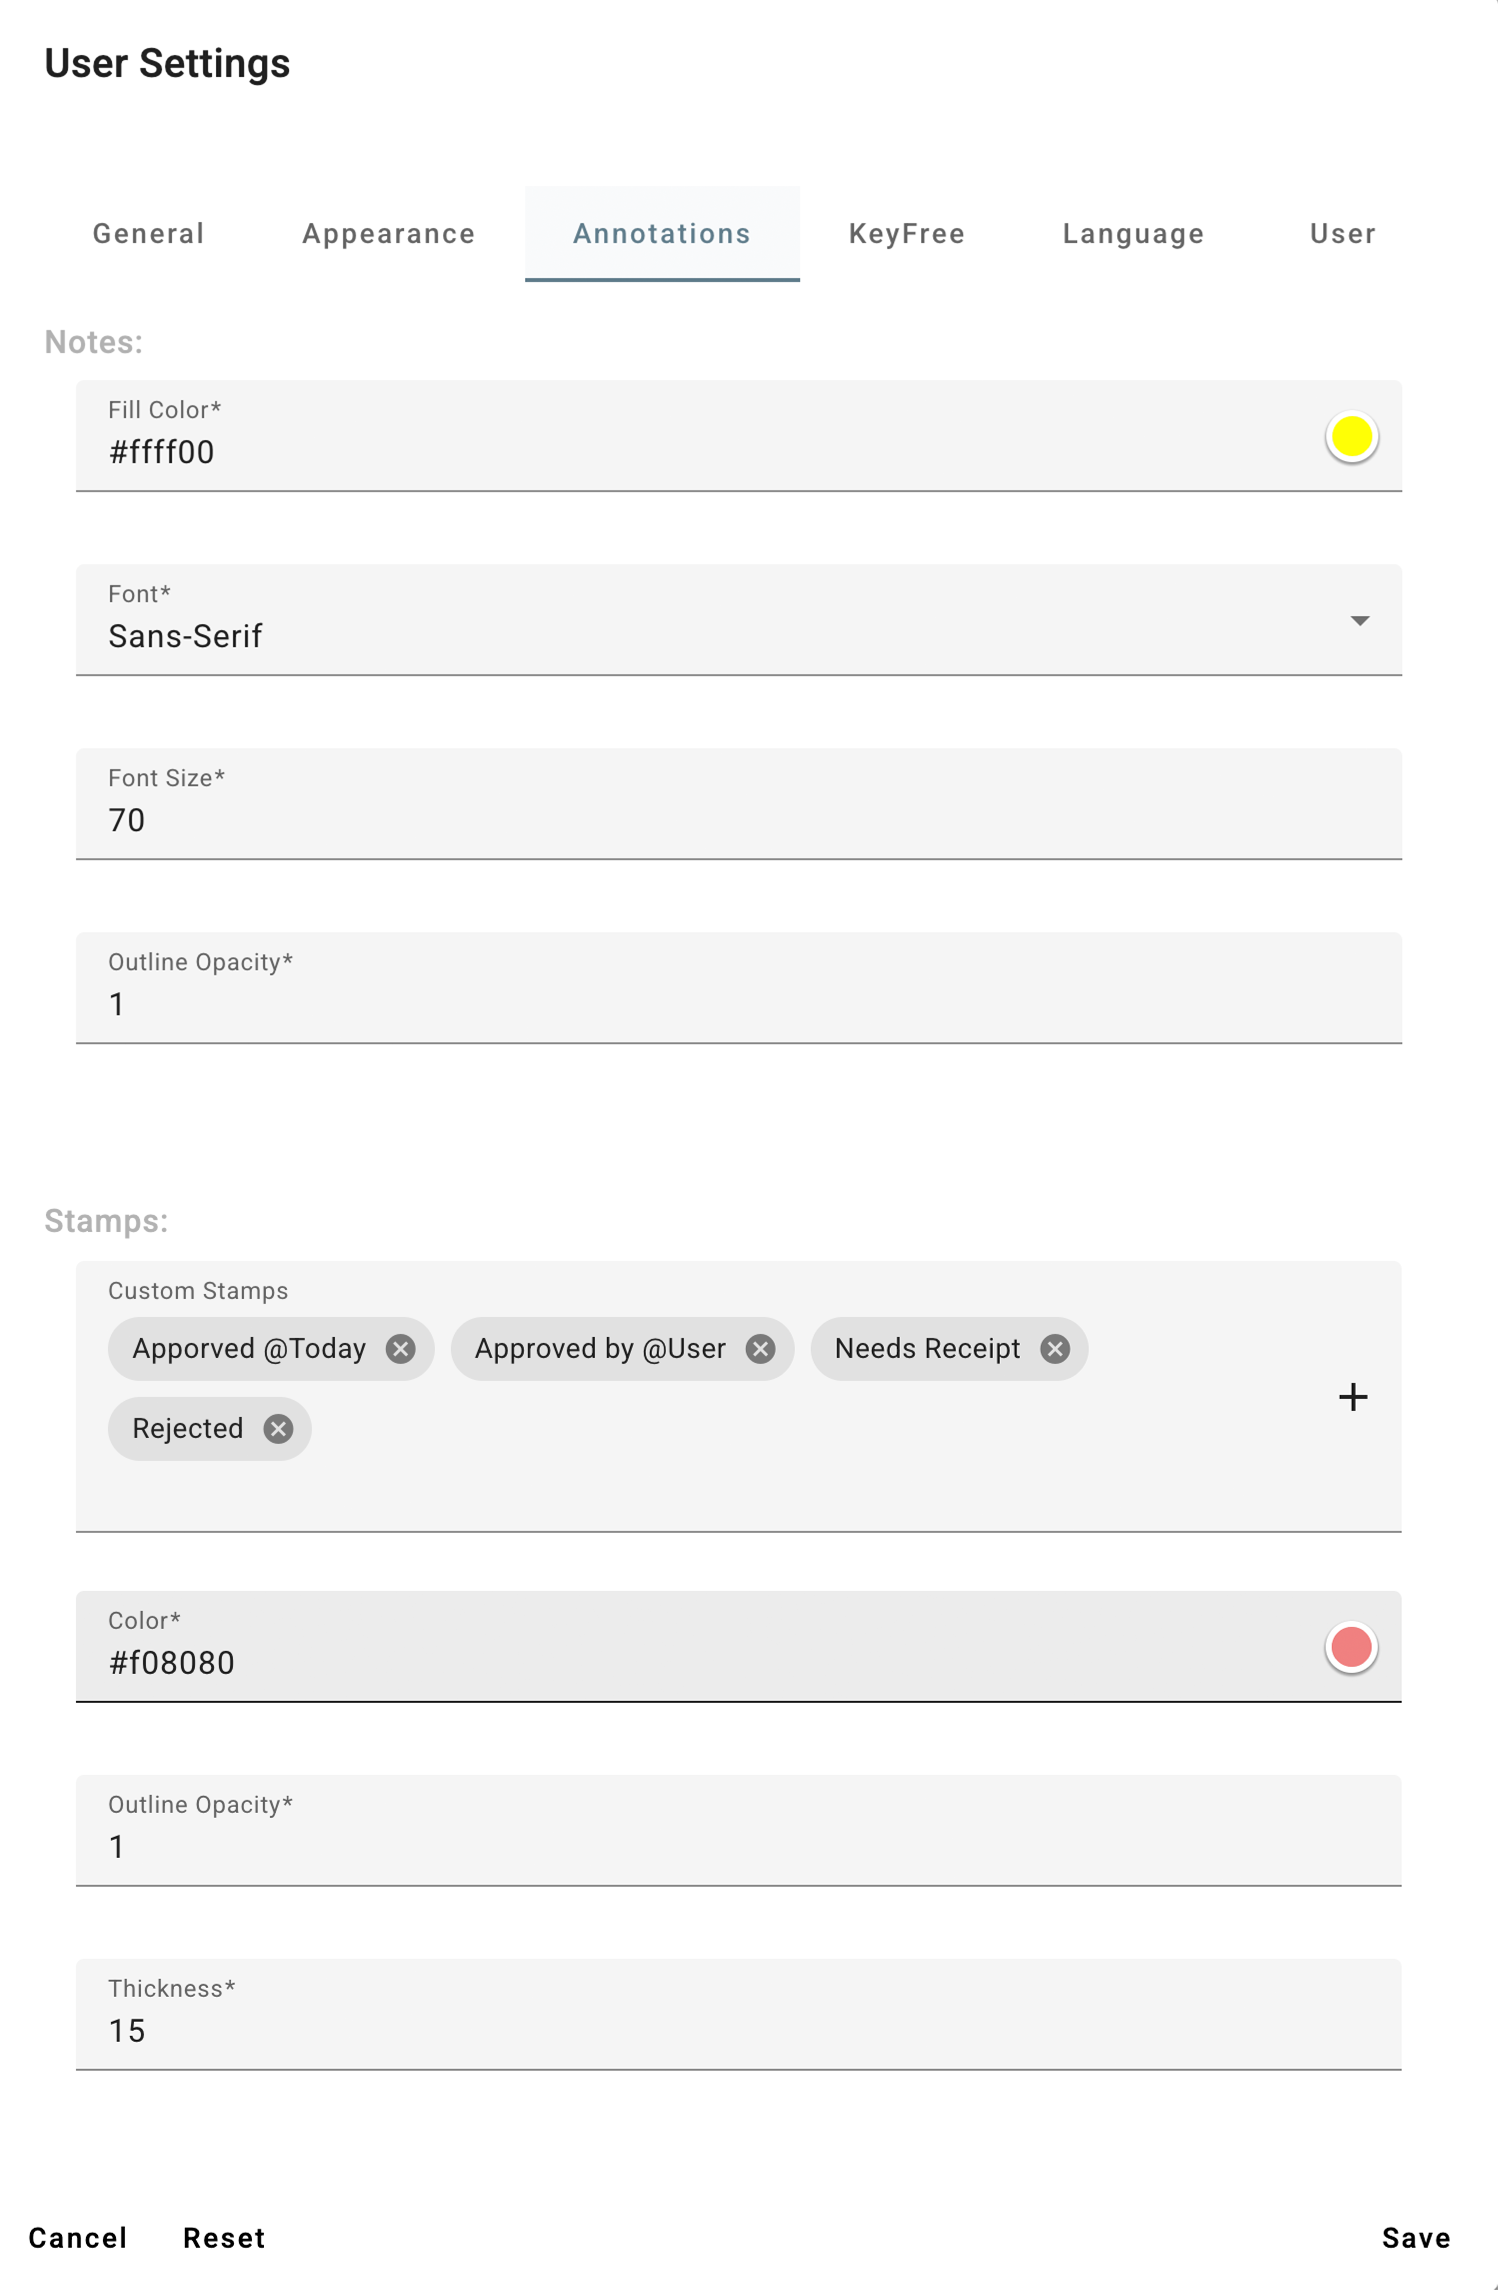Click the Save button
Viewport: 1498px width, 2290px height.
click(x=1415, y=2238)
